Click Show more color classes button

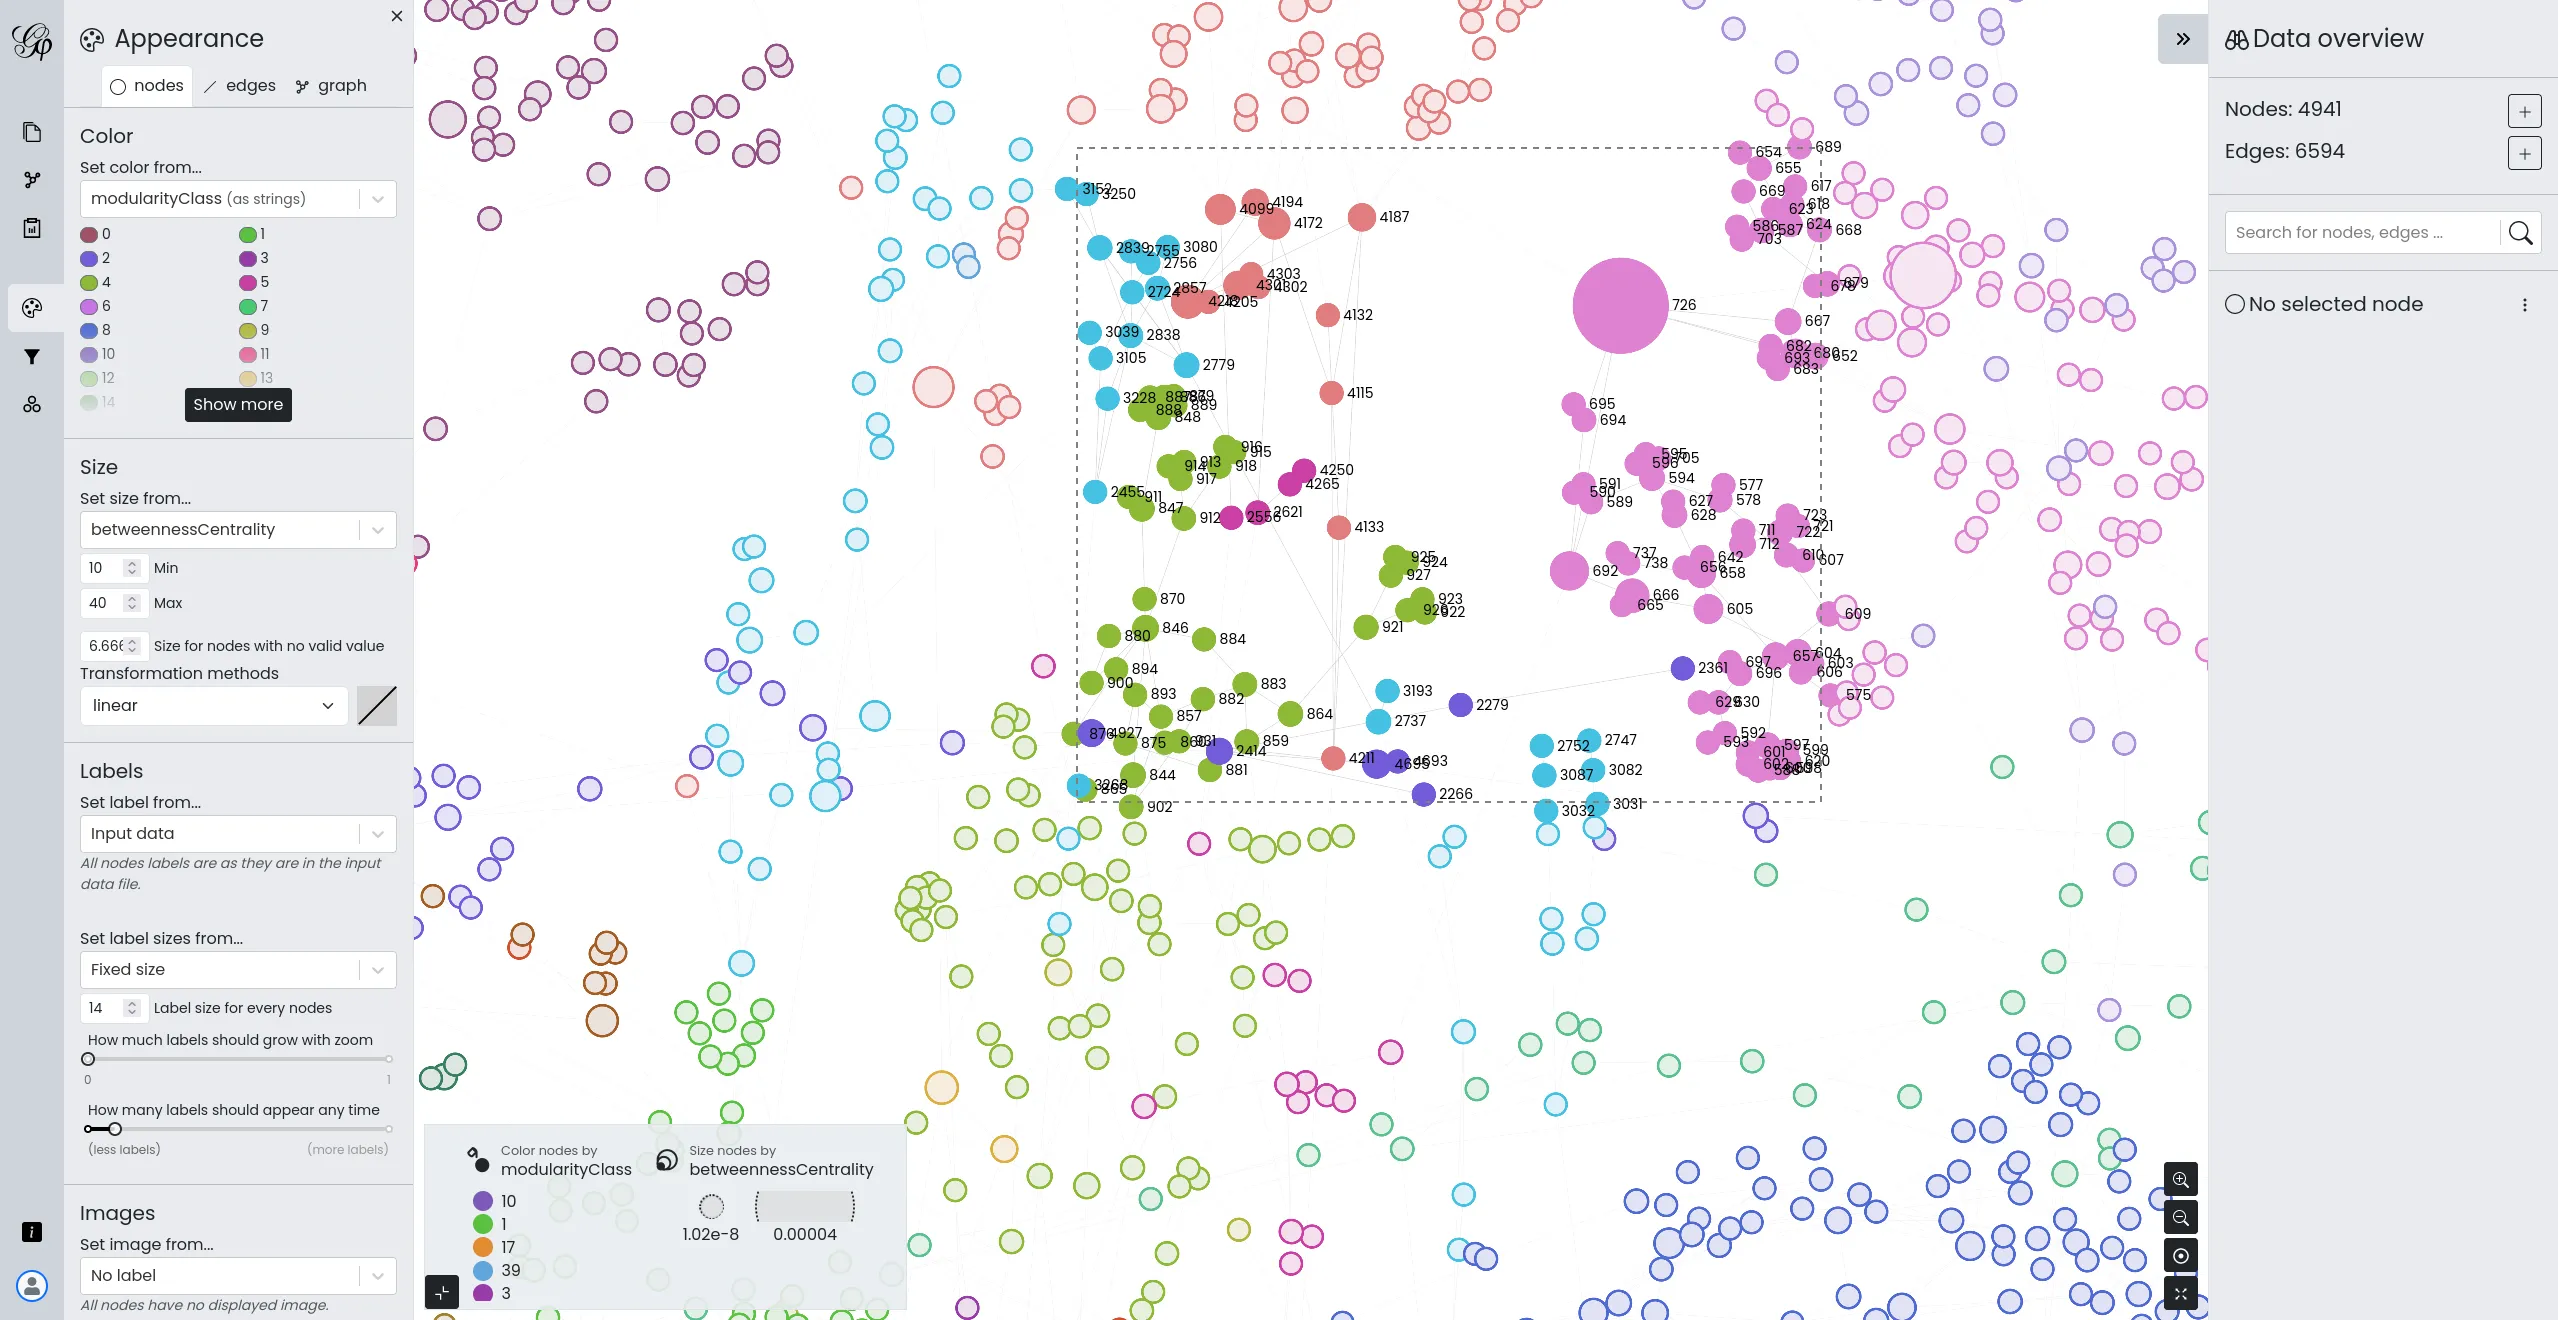click(x=237, y=404)
